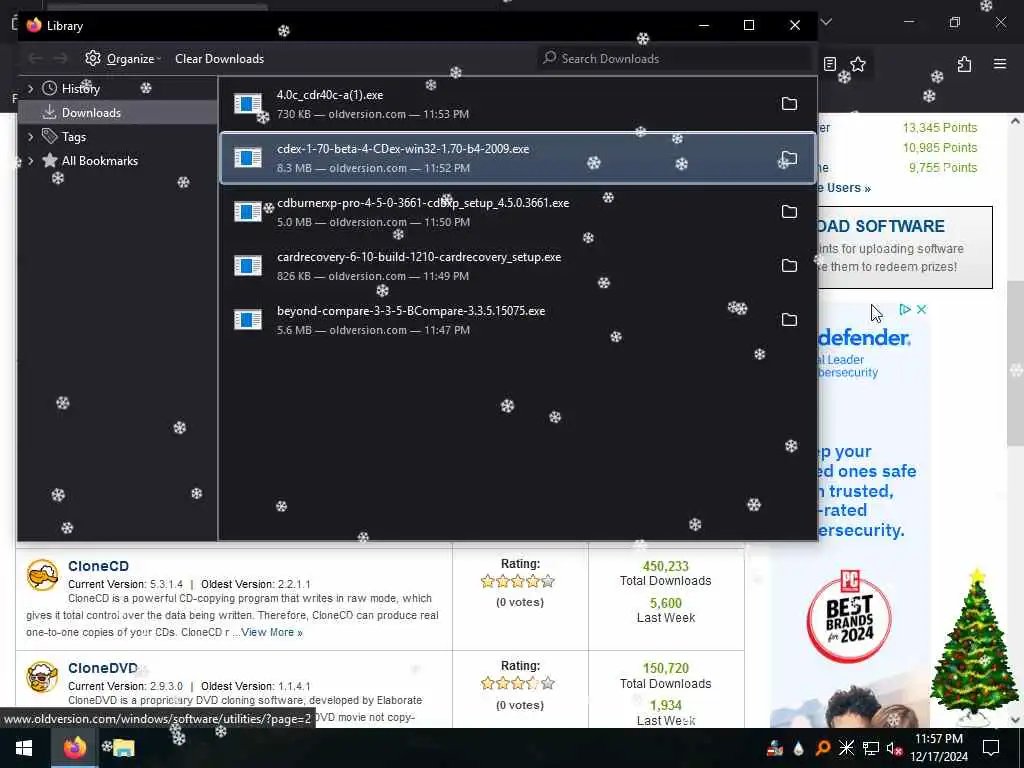
Task: Open the clock showing 11:57 PM
Action: tap(938, 748)
